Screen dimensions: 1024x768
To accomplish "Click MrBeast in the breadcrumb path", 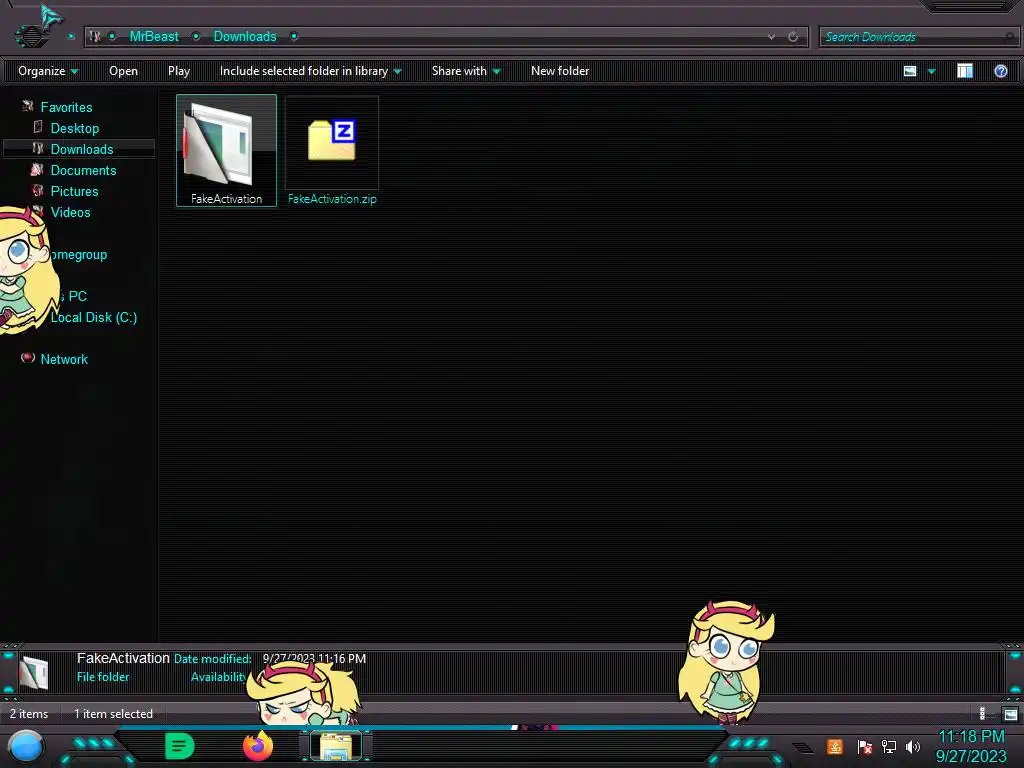I will point(153,37).
